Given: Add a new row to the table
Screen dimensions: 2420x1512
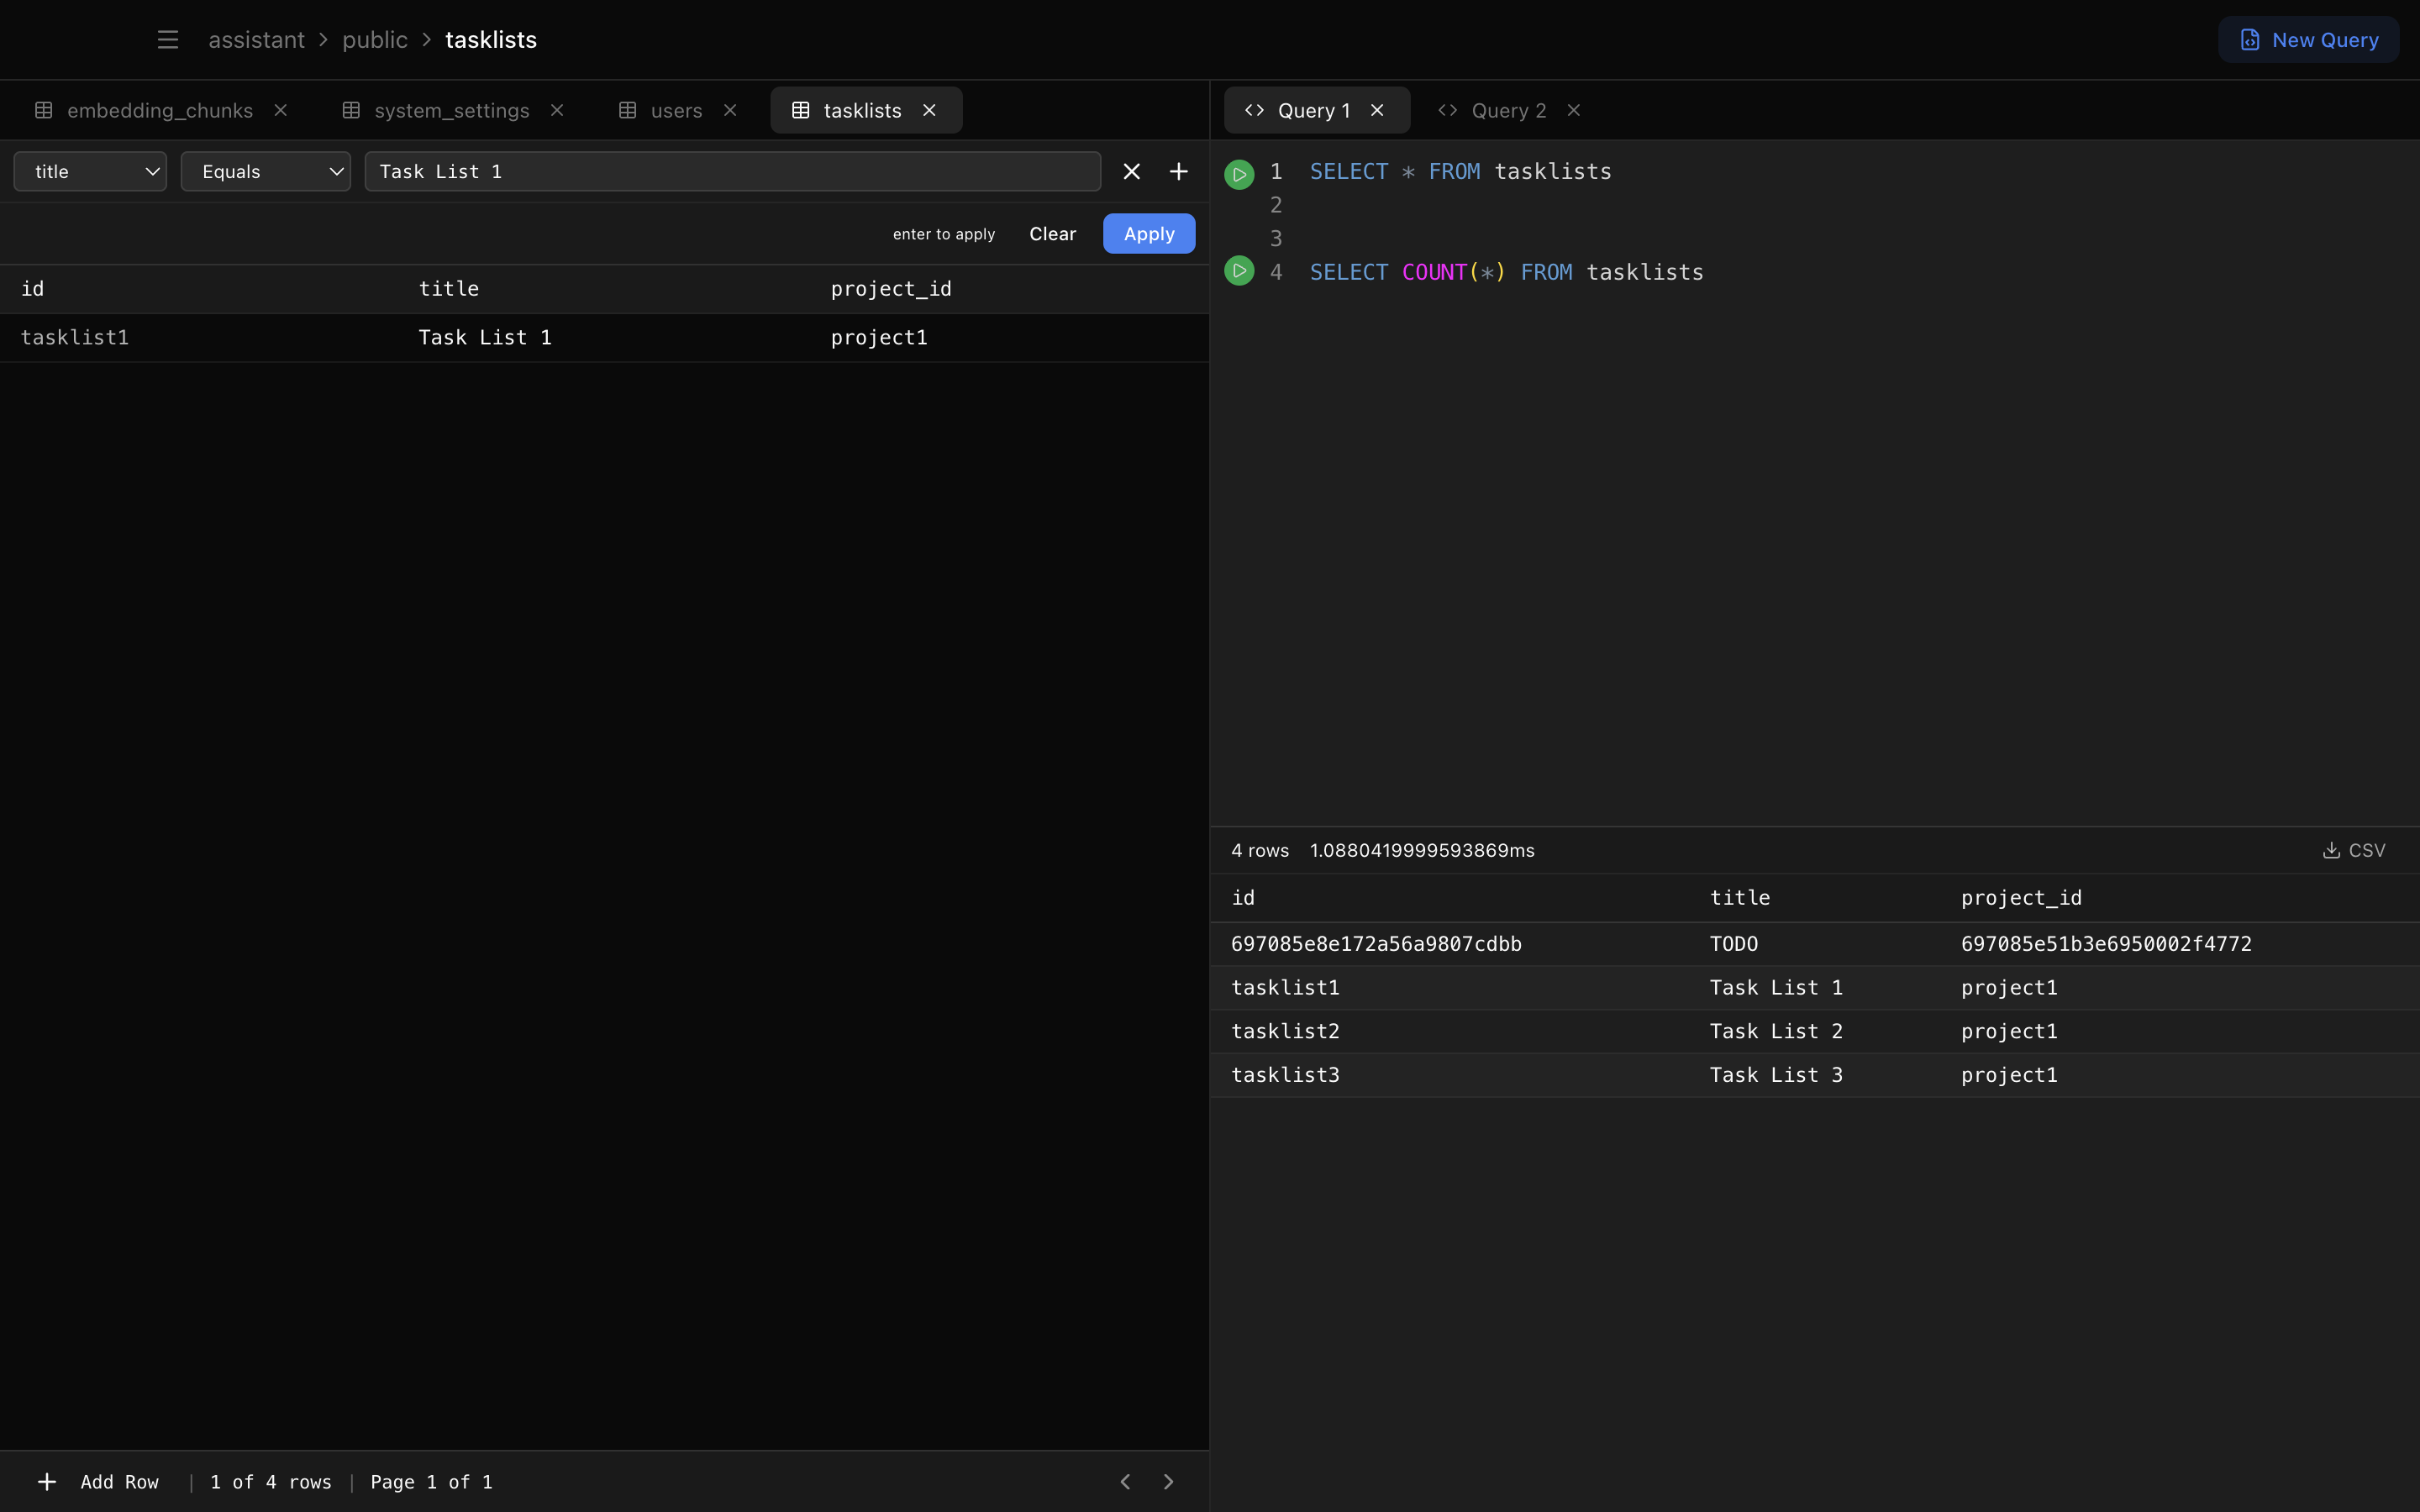Looking at the screenshot, I should pyautogui.click(x=98, y=1482).
